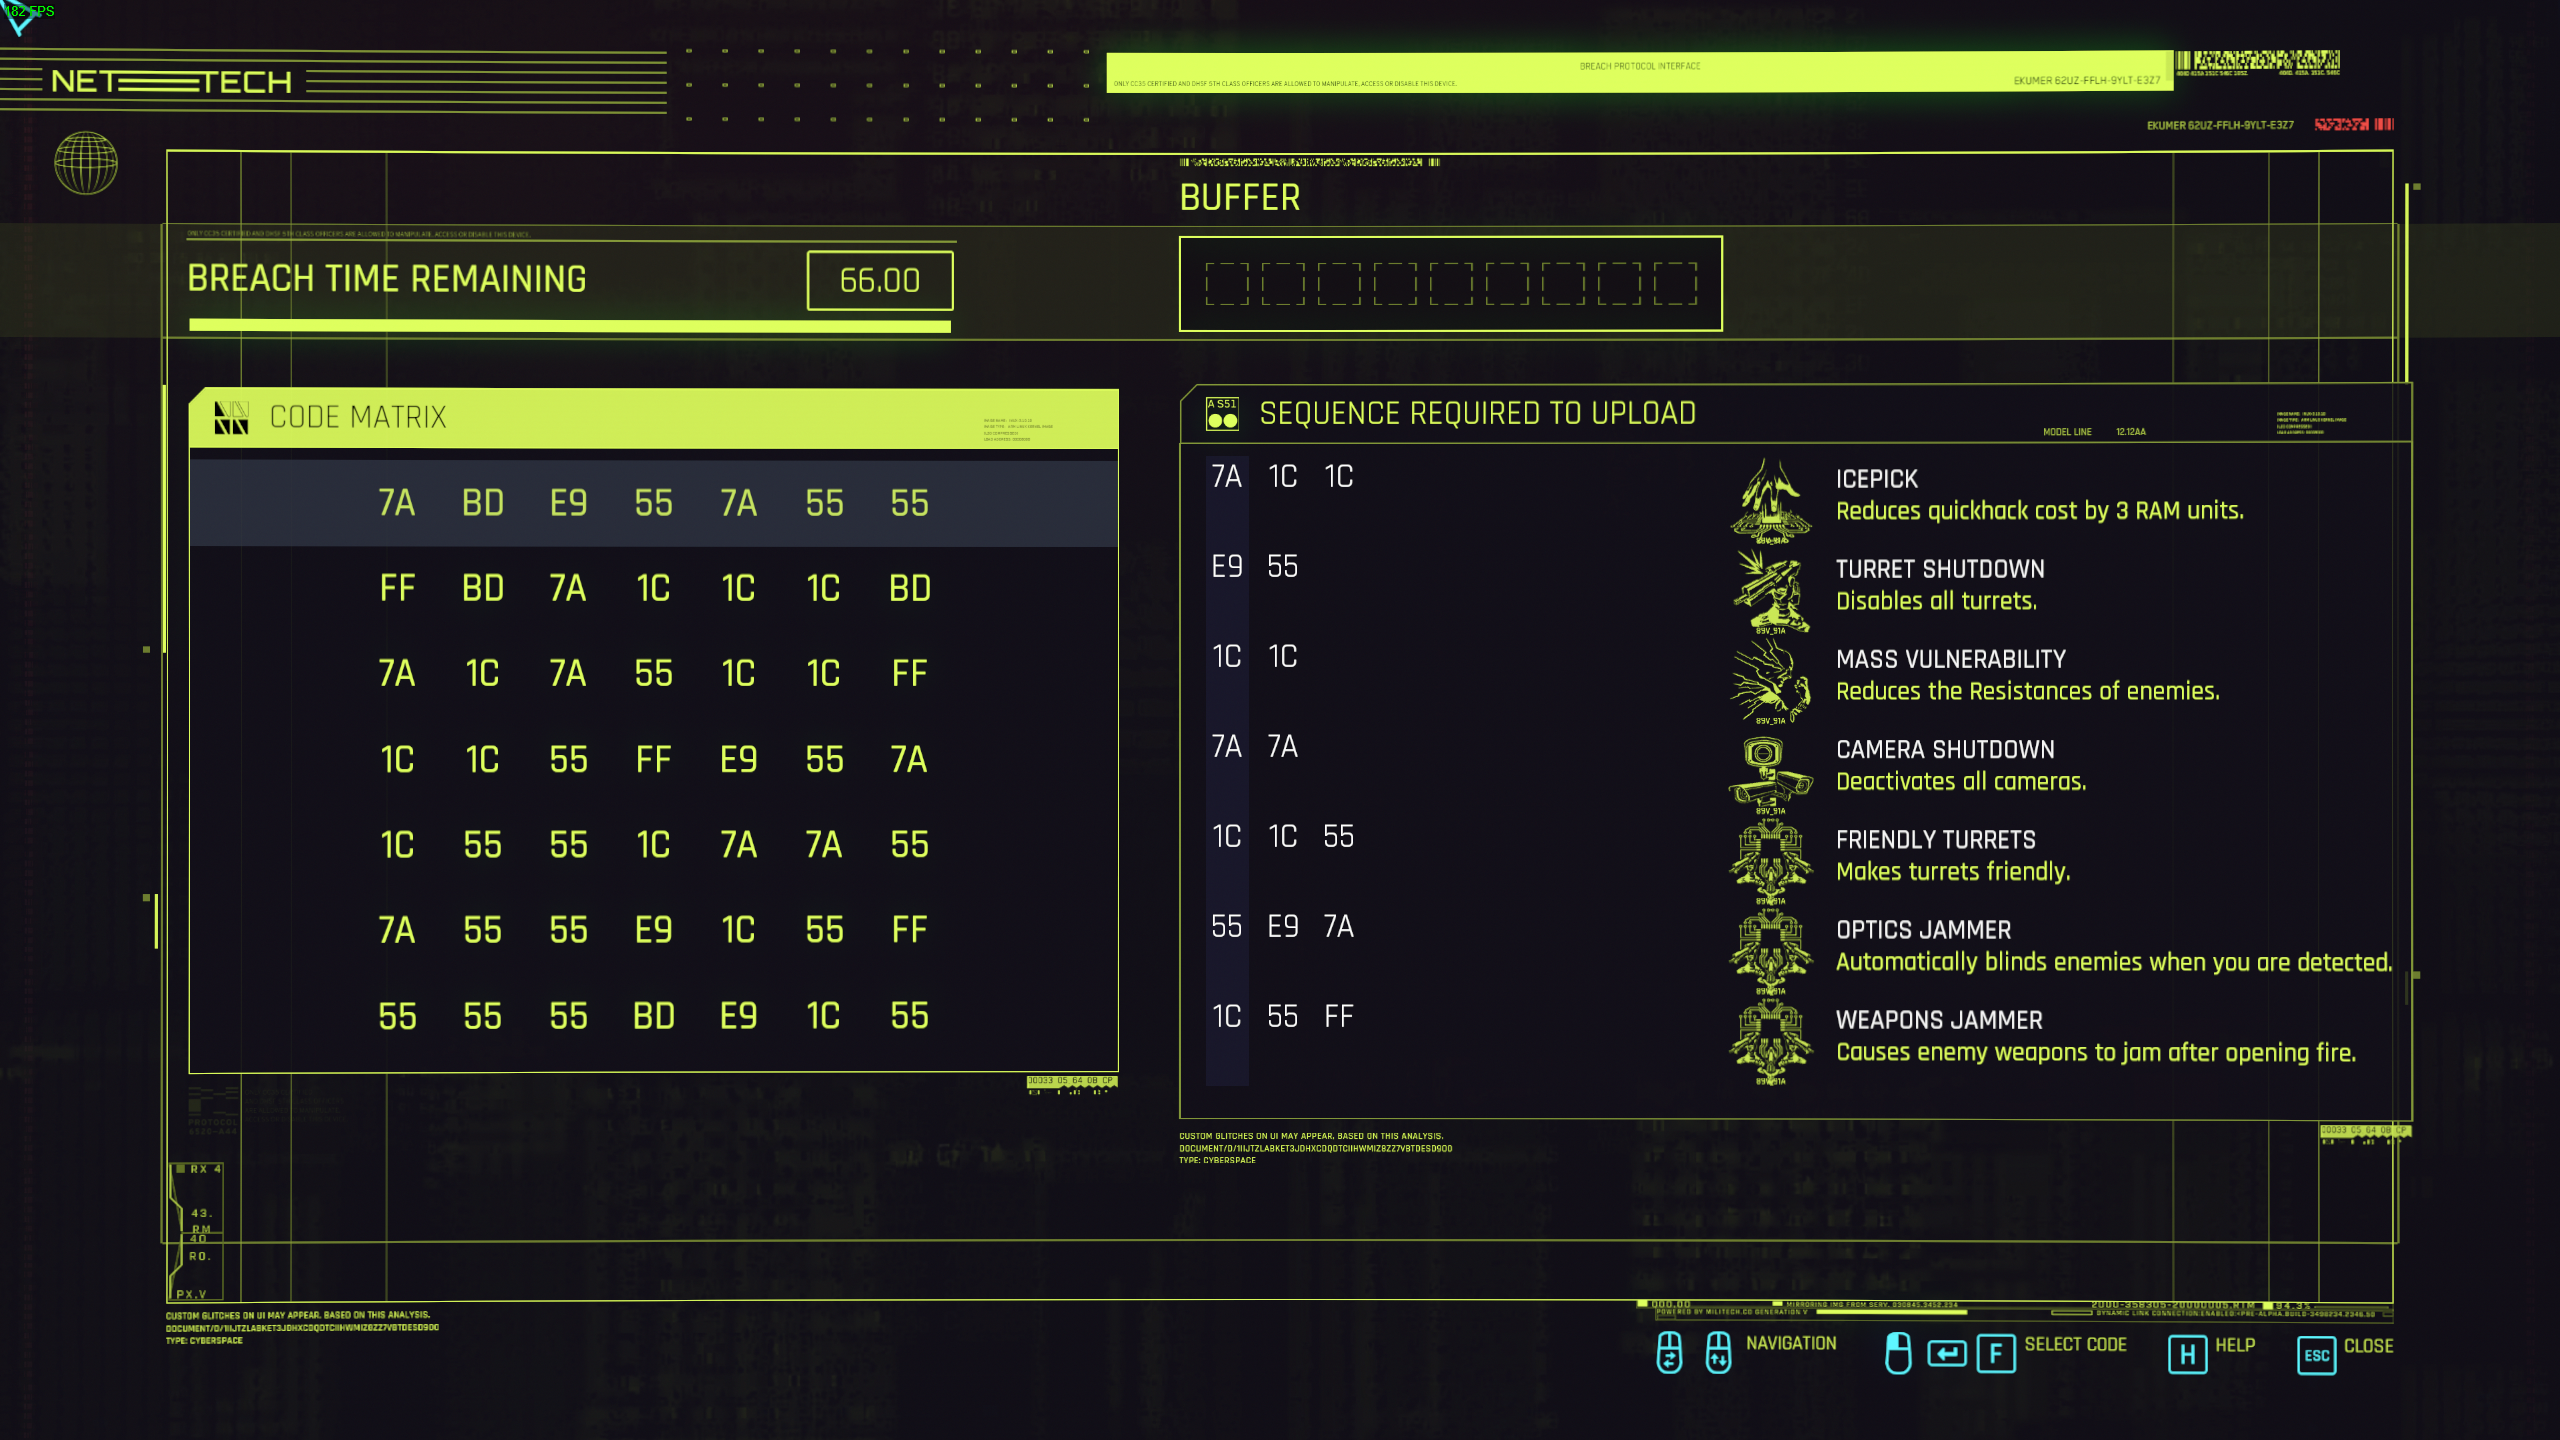This screenshot has width=2560, height=1440.
Task: Select E9 in the 1C 1C 55 FF row
Action: (739, 760)
